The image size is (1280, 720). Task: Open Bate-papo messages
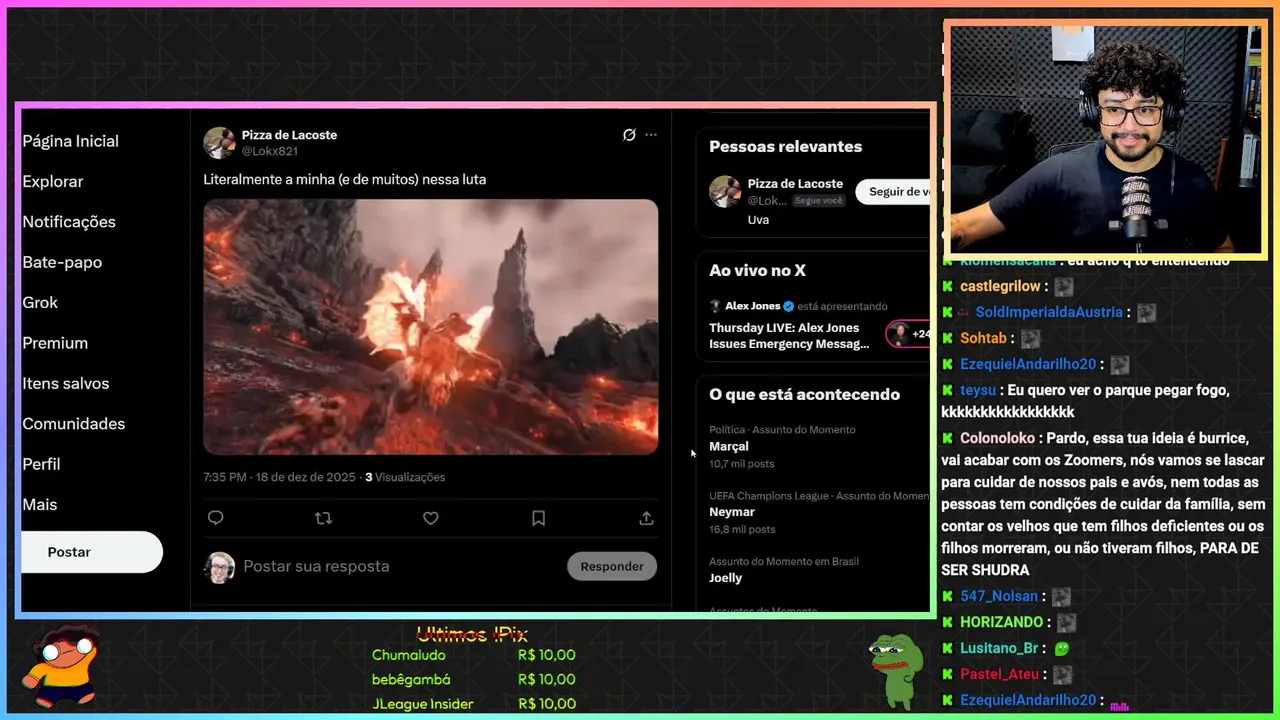pos(62,262)
